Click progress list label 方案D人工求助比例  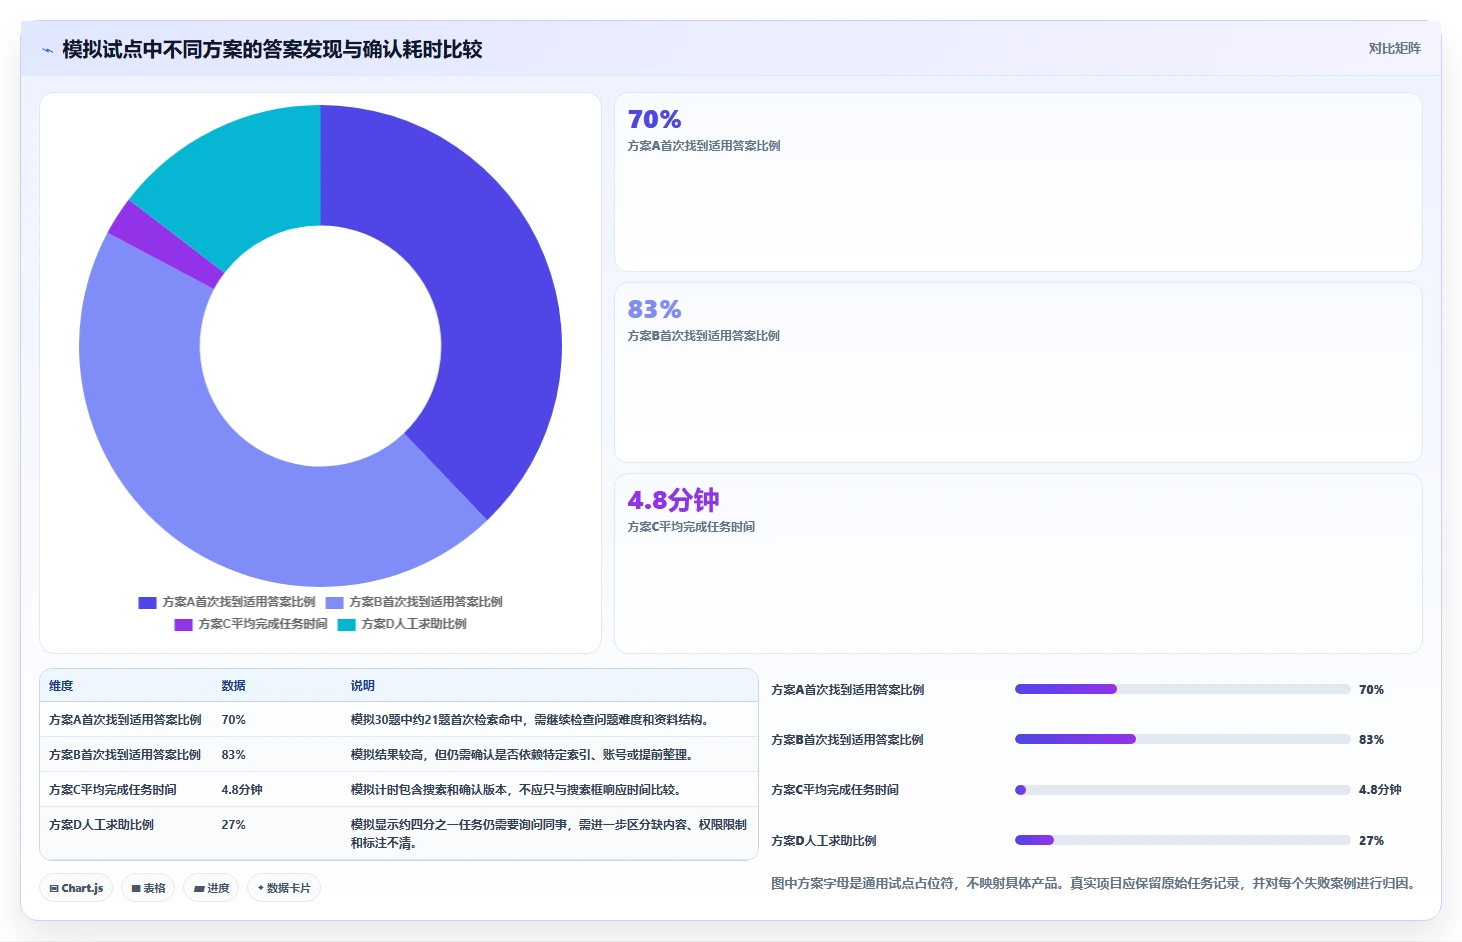tap(824, 841)
